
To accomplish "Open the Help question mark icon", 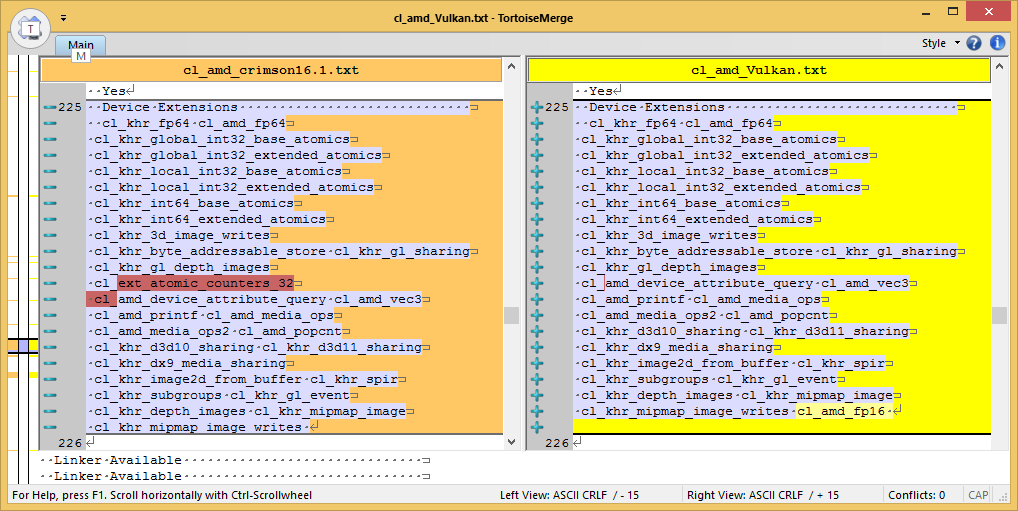I will [x=977, y=43].
